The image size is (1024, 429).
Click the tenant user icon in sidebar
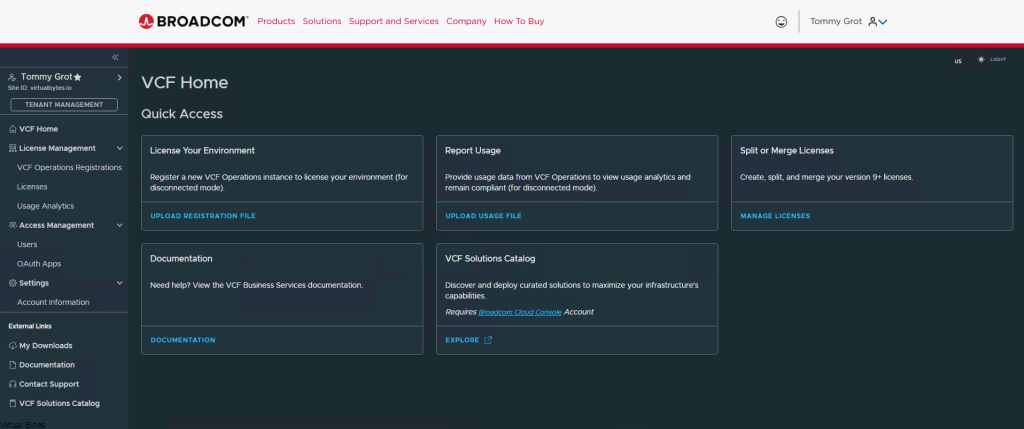[x=12, y=77]
